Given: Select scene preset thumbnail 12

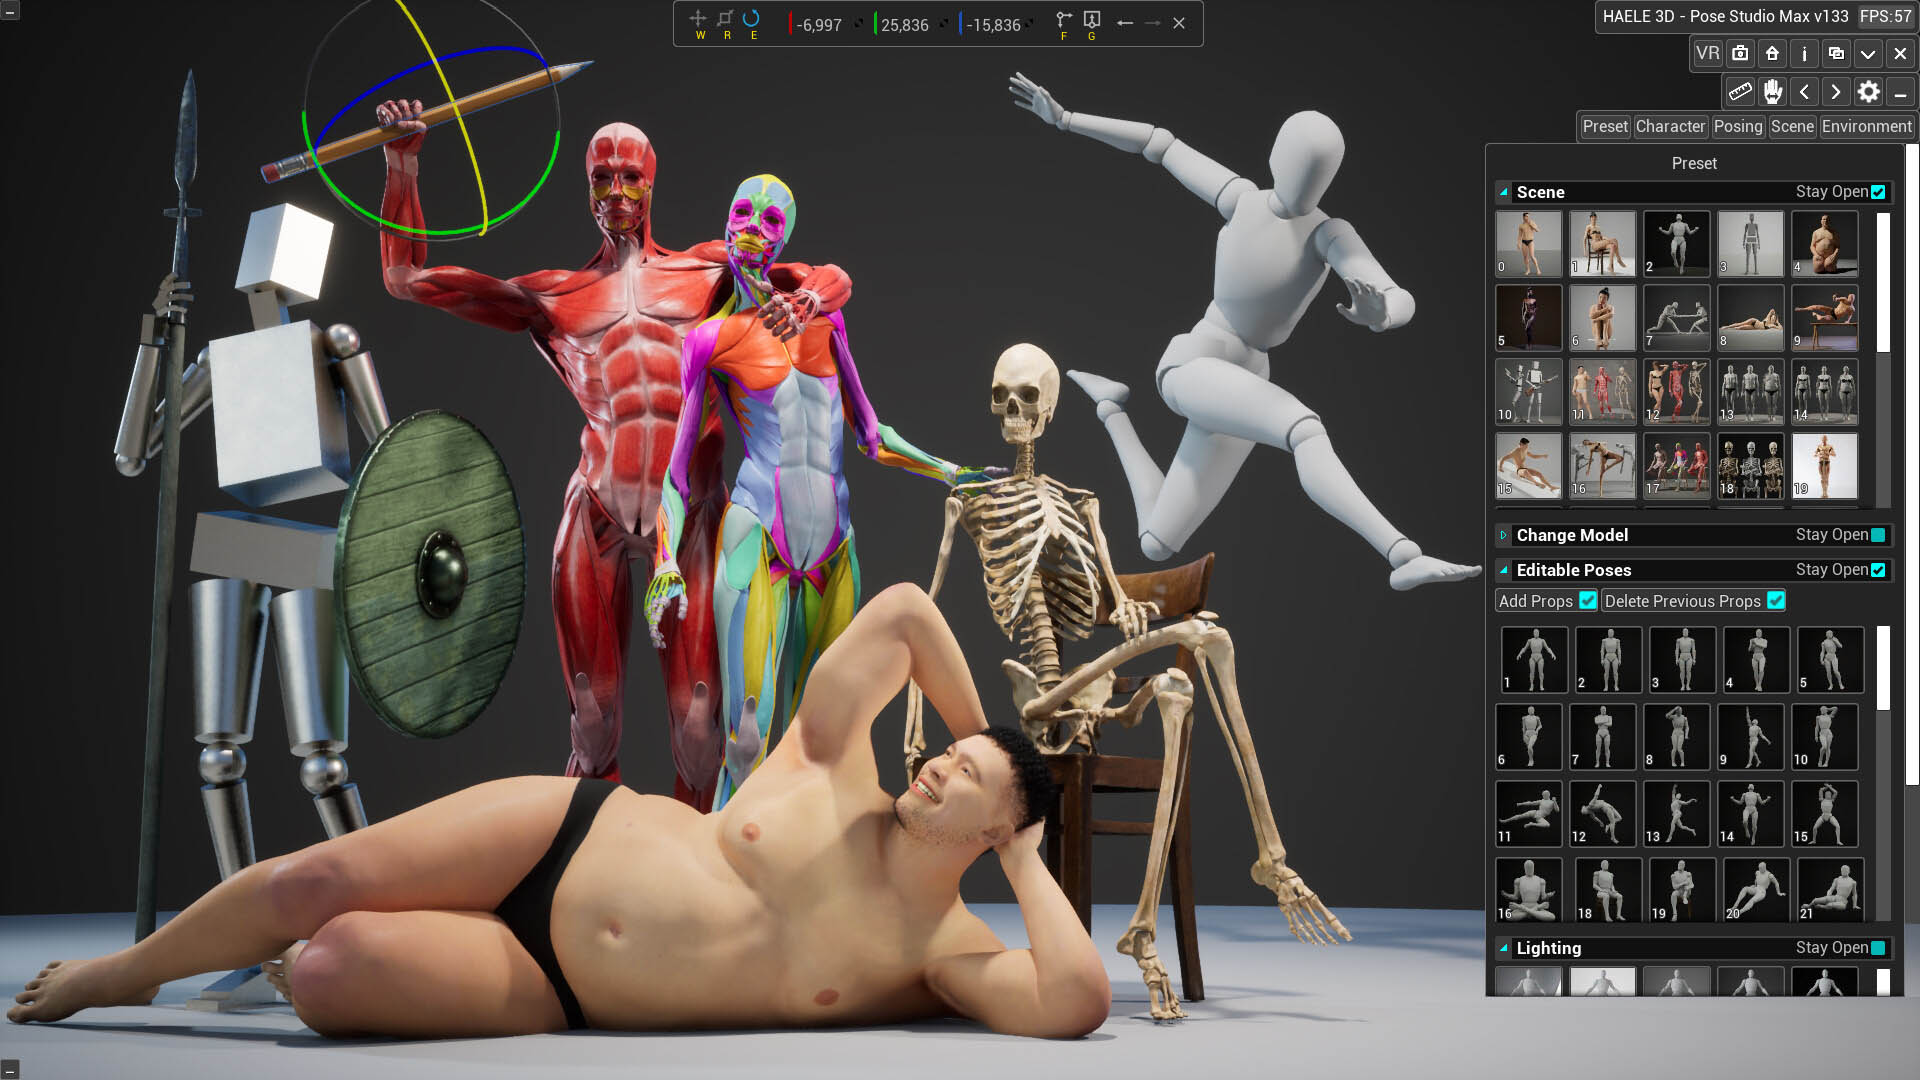Looking at the screenshot, I should coord(1676,392).
